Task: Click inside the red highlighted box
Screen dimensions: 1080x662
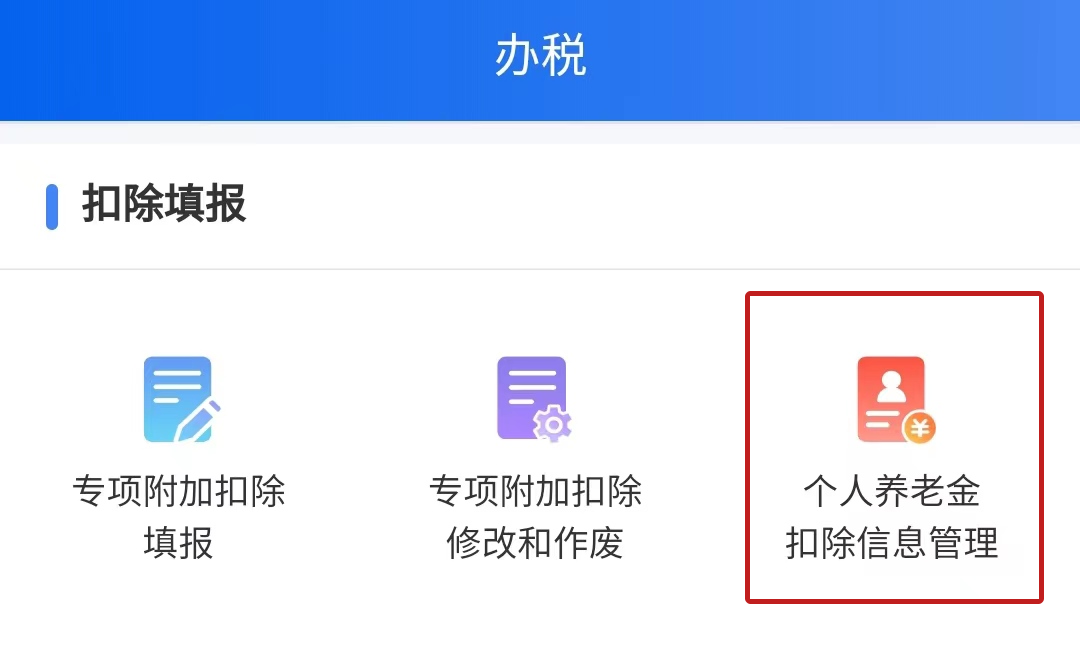Action: (894, 448)
